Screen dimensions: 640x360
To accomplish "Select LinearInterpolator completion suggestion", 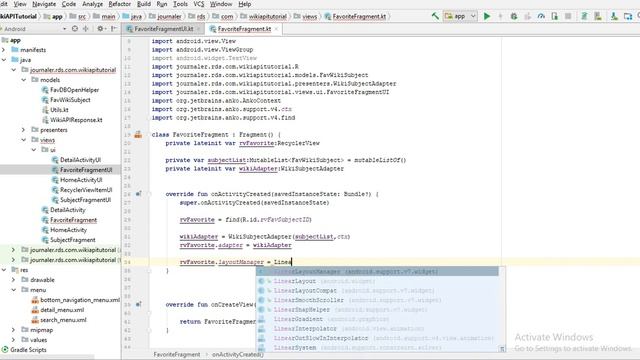I will coord(377,329).
